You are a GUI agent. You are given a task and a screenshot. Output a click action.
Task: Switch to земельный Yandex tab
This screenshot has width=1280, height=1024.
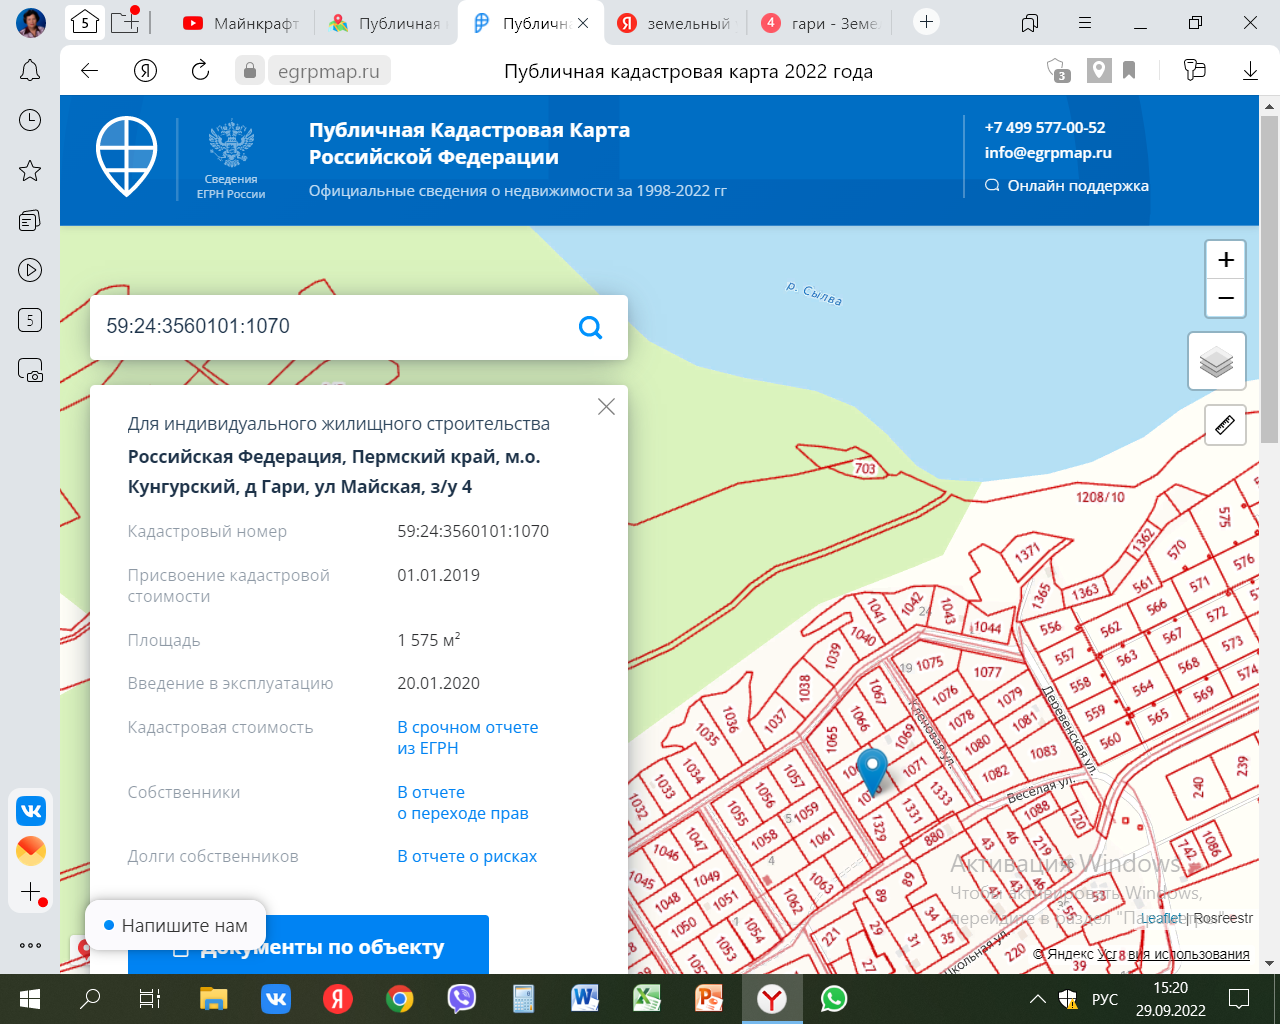(675, 23)
